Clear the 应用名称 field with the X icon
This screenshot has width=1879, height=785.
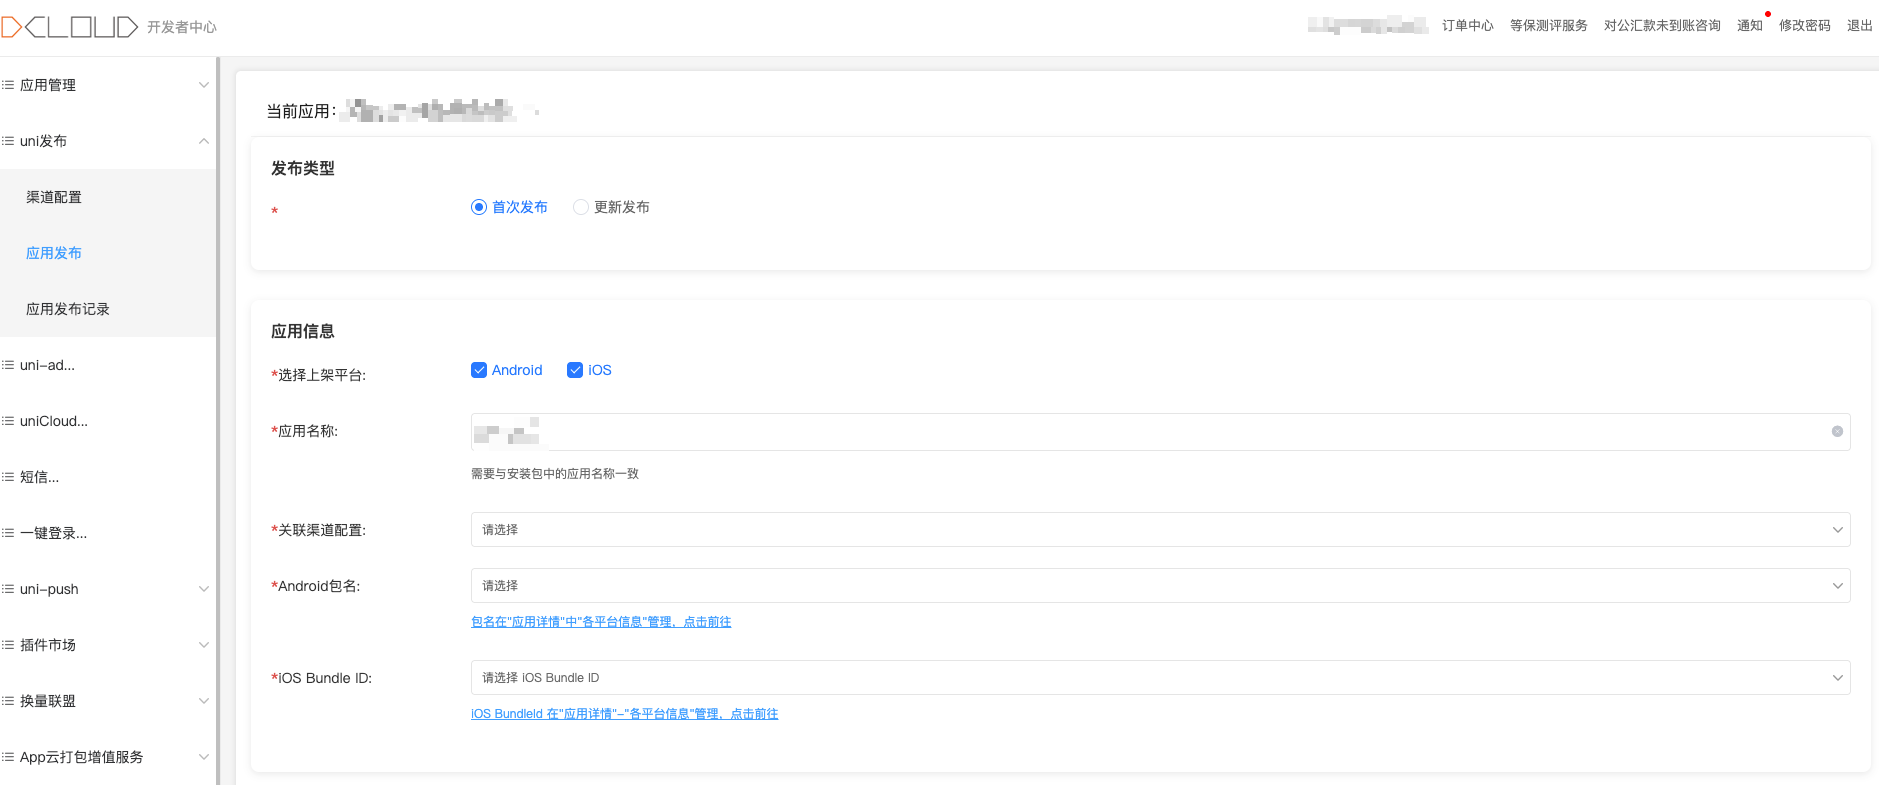(1837, 432)
